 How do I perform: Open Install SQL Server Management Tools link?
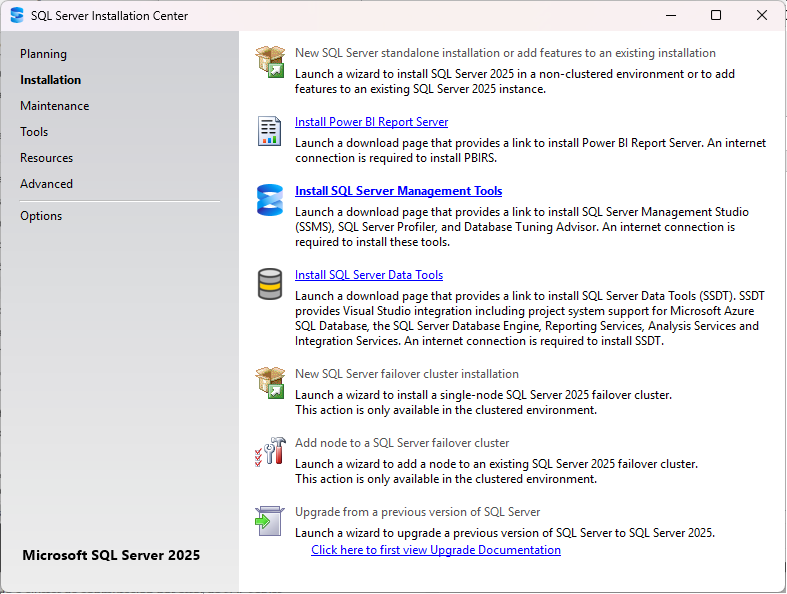point(399,191)
